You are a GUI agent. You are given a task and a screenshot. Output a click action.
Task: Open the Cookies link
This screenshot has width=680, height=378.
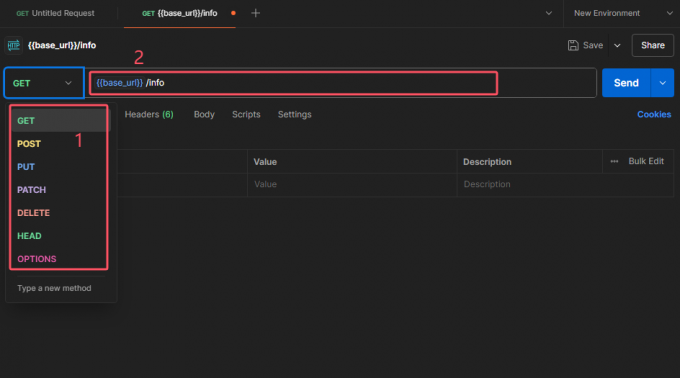[x=654, y=114]
